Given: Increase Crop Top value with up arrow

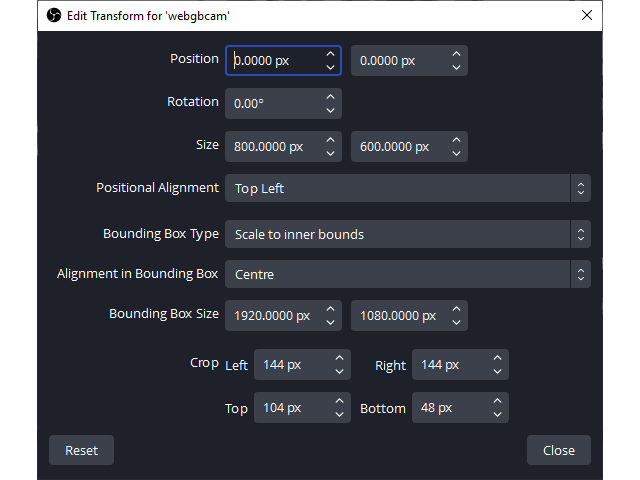Looking at the screenshot, I should 339,401.
